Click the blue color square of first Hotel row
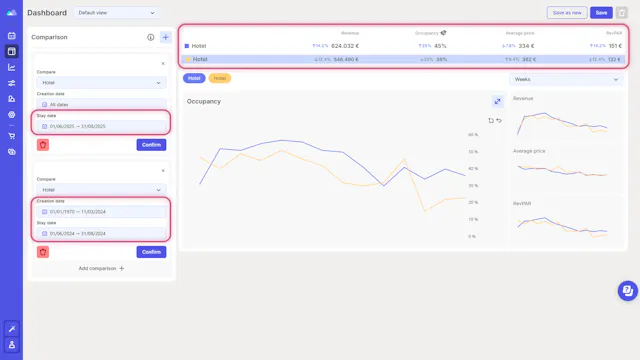 pyautogui.click(x=187, y=46)
